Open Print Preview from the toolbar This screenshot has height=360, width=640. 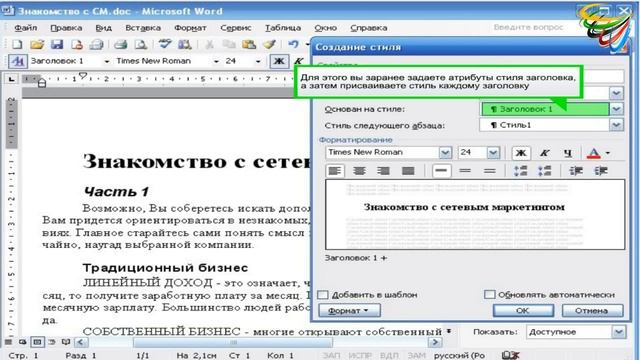coord(140,44)
